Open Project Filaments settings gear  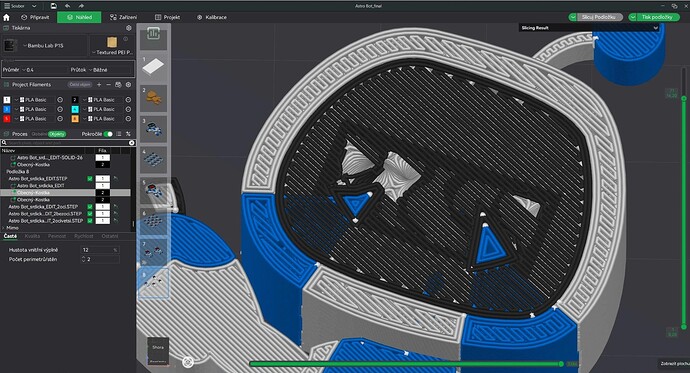pos(128,84)
